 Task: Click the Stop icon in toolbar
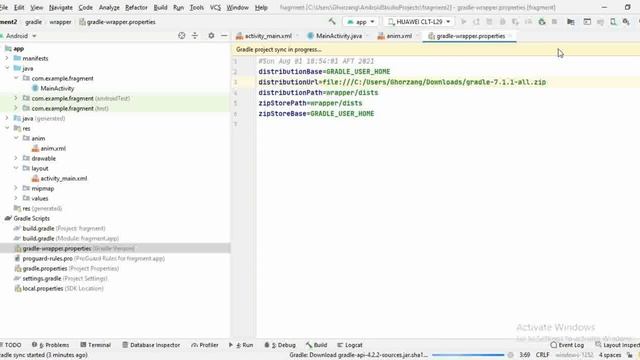(554, 22)
